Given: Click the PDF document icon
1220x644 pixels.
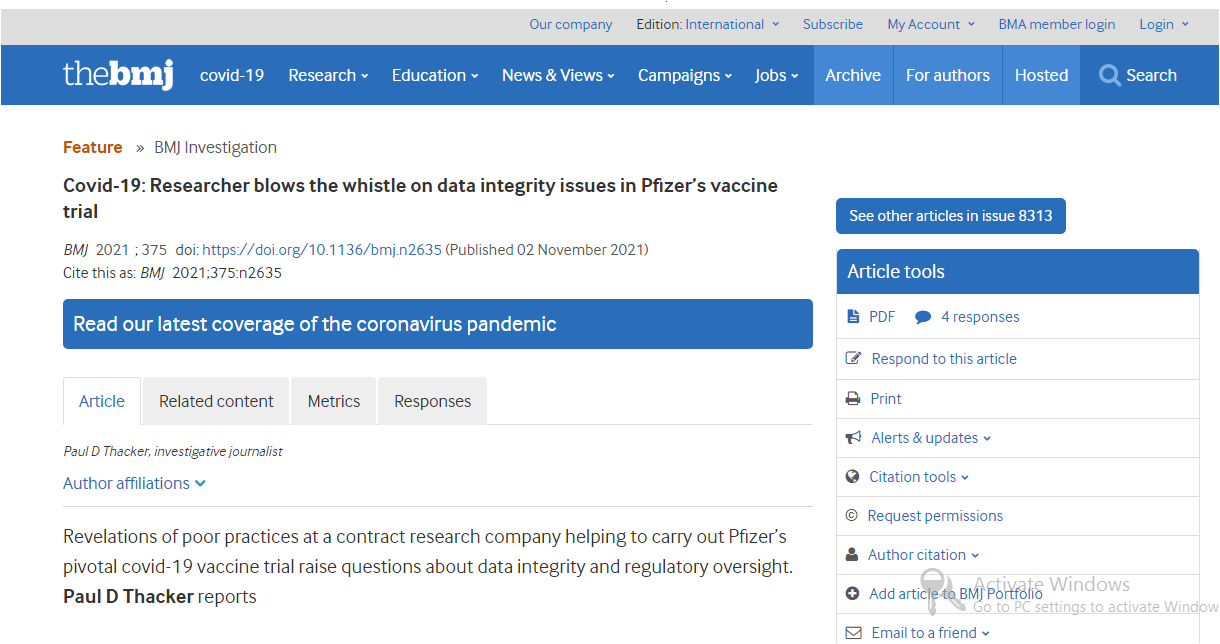Looking at the screenshot, I should pos(853,317).
